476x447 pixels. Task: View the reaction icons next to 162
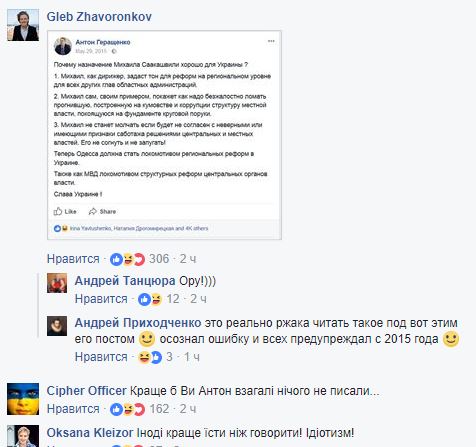tap(127, 409)
